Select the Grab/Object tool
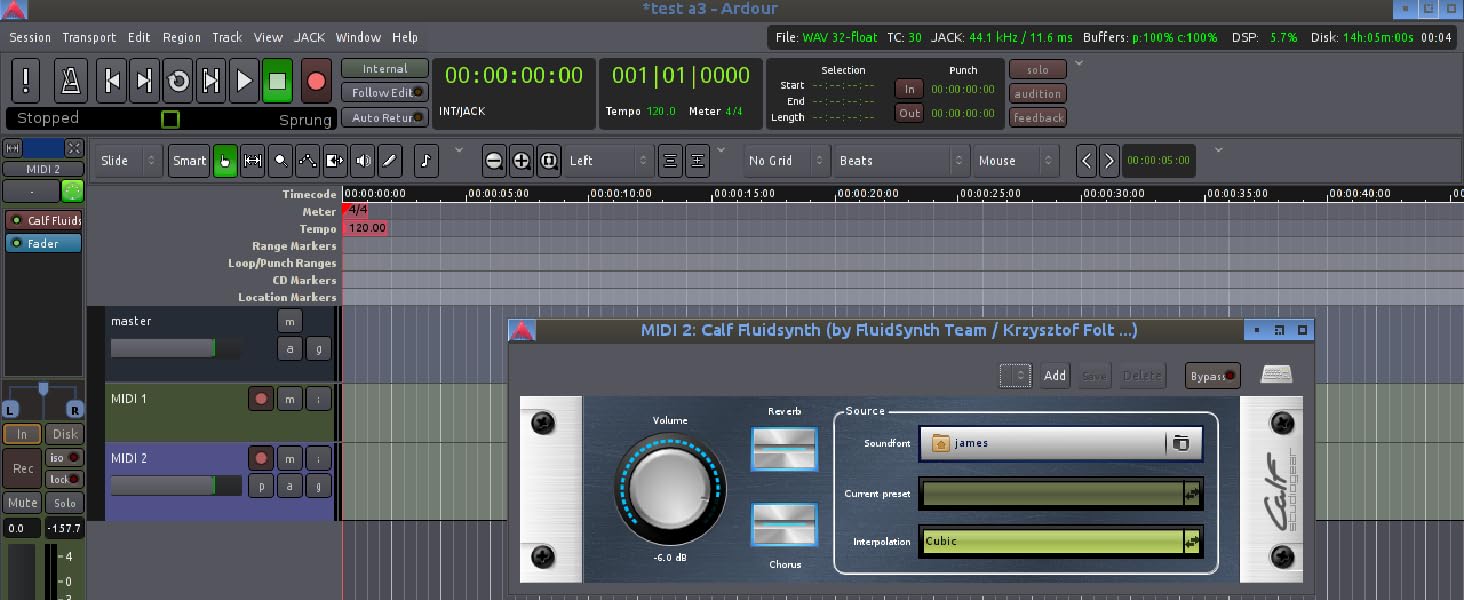This screenshot has width=1464, height=600. [225, 160]
